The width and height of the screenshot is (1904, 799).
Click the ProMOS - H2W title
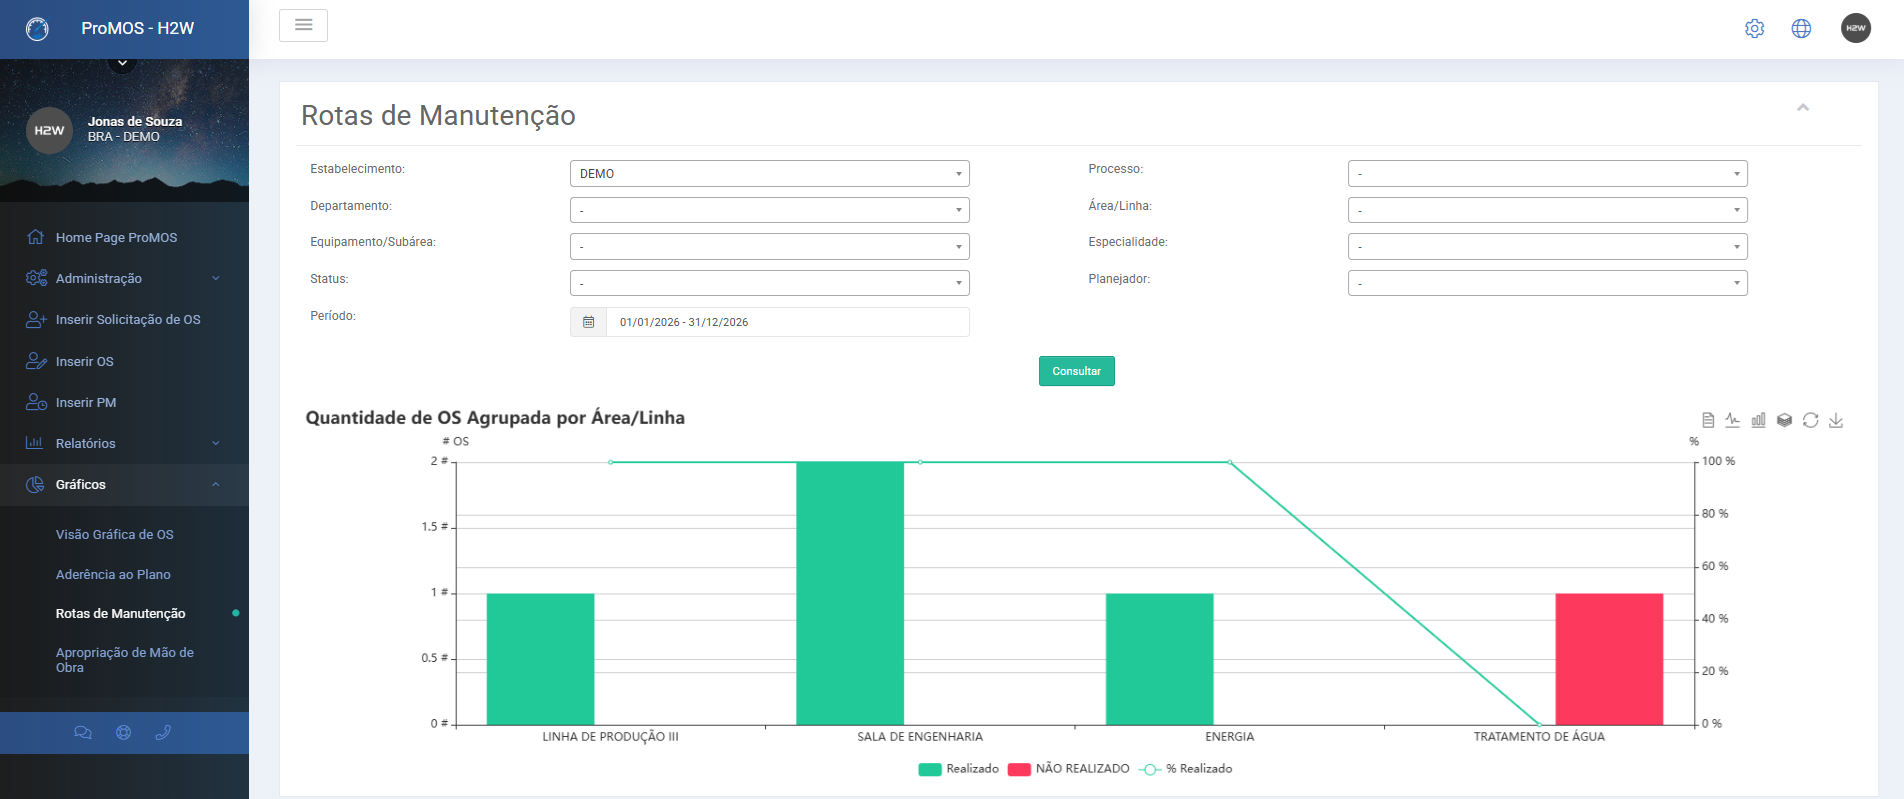click(x=138, y=28)
